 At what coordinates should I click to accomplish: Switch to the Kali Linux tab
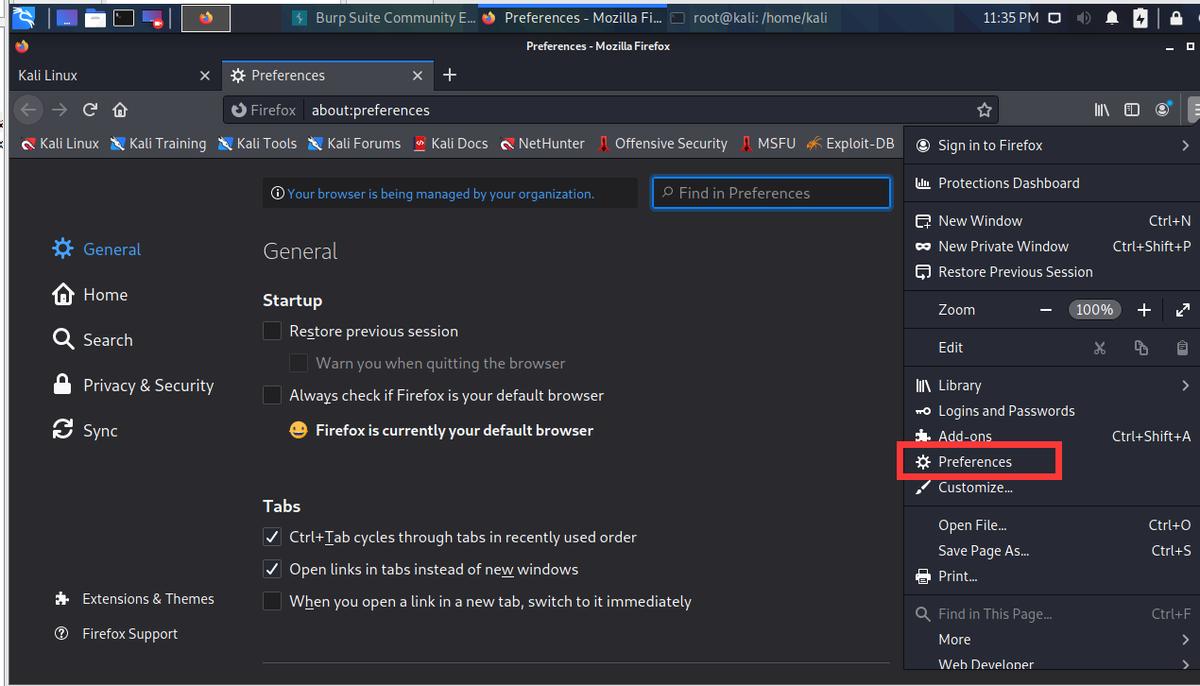(100, 75)
